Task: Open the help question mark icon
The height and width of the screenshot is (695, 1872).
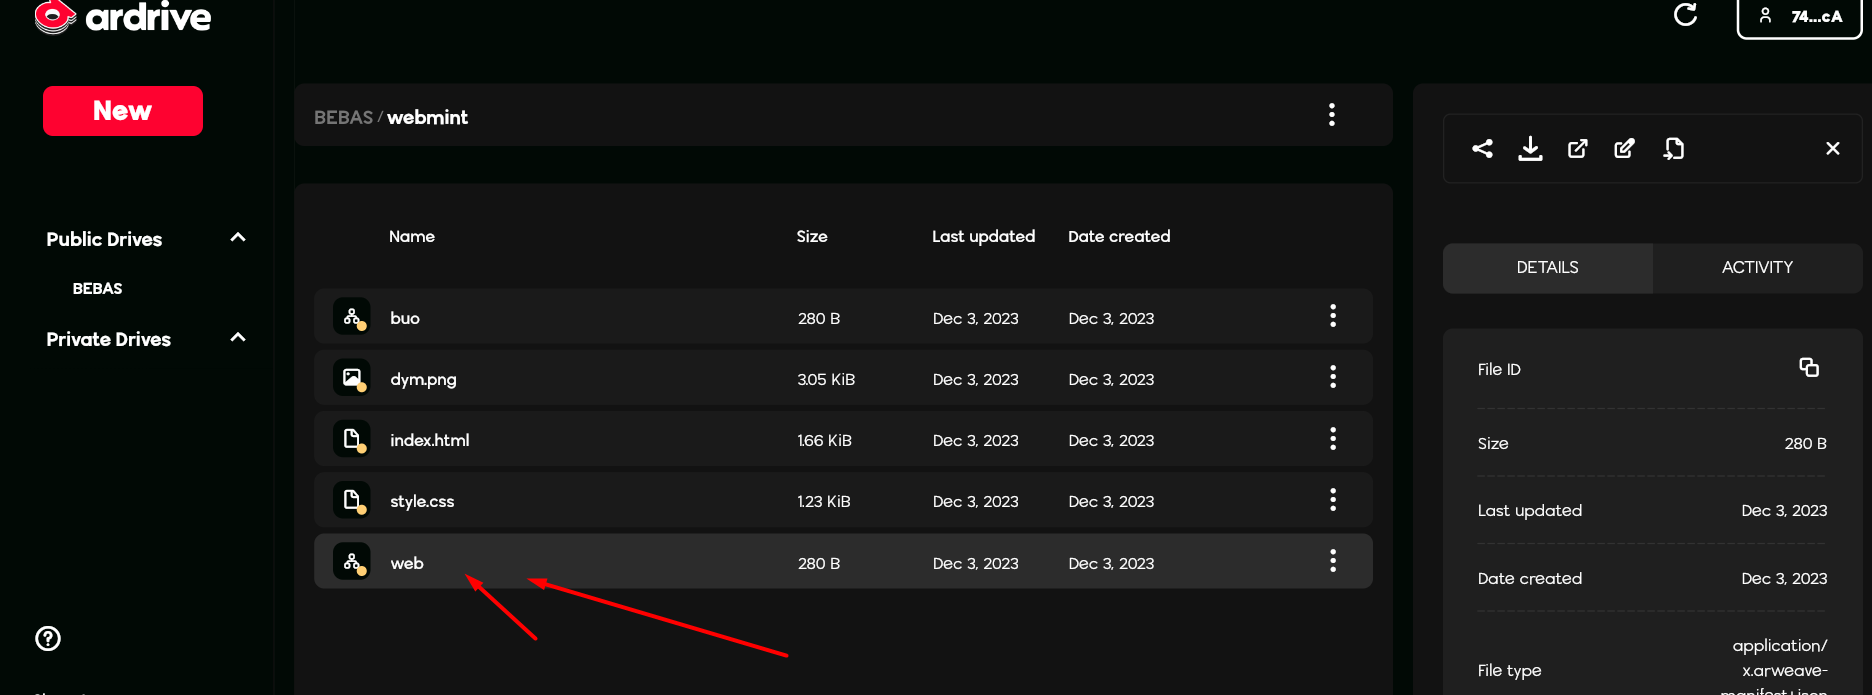Action: click(48, 638)
